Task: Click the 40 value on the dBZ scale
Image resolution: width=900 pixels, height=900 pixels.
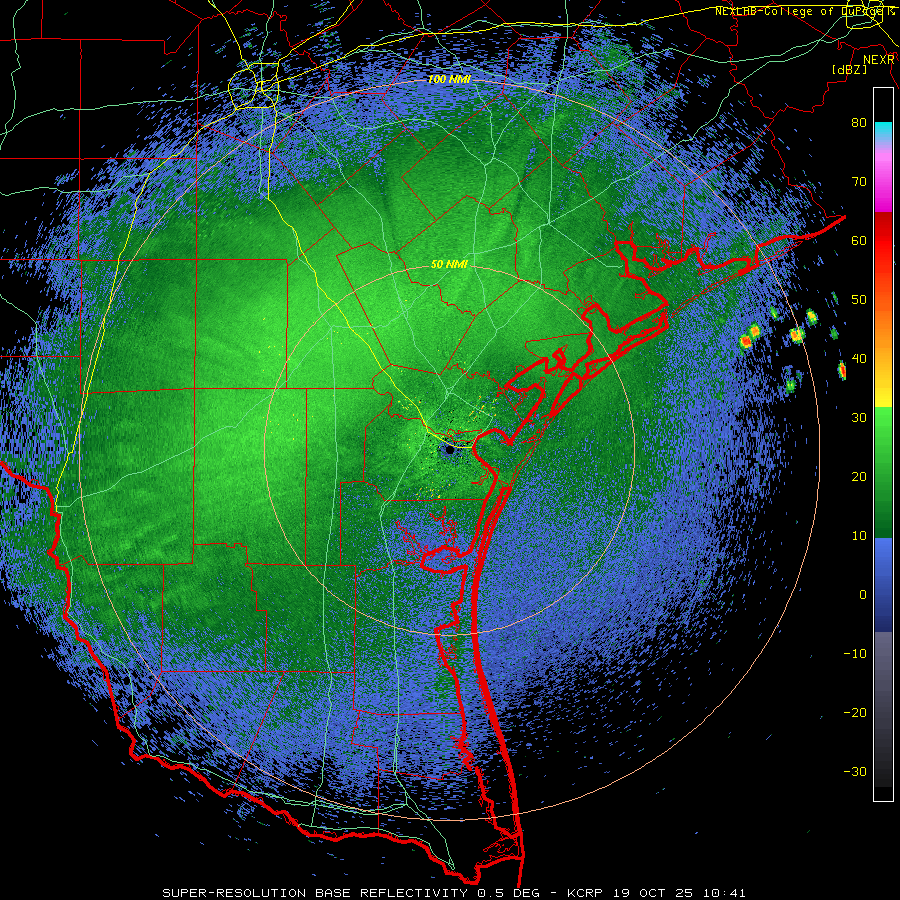Action: [x=859, y=358]
